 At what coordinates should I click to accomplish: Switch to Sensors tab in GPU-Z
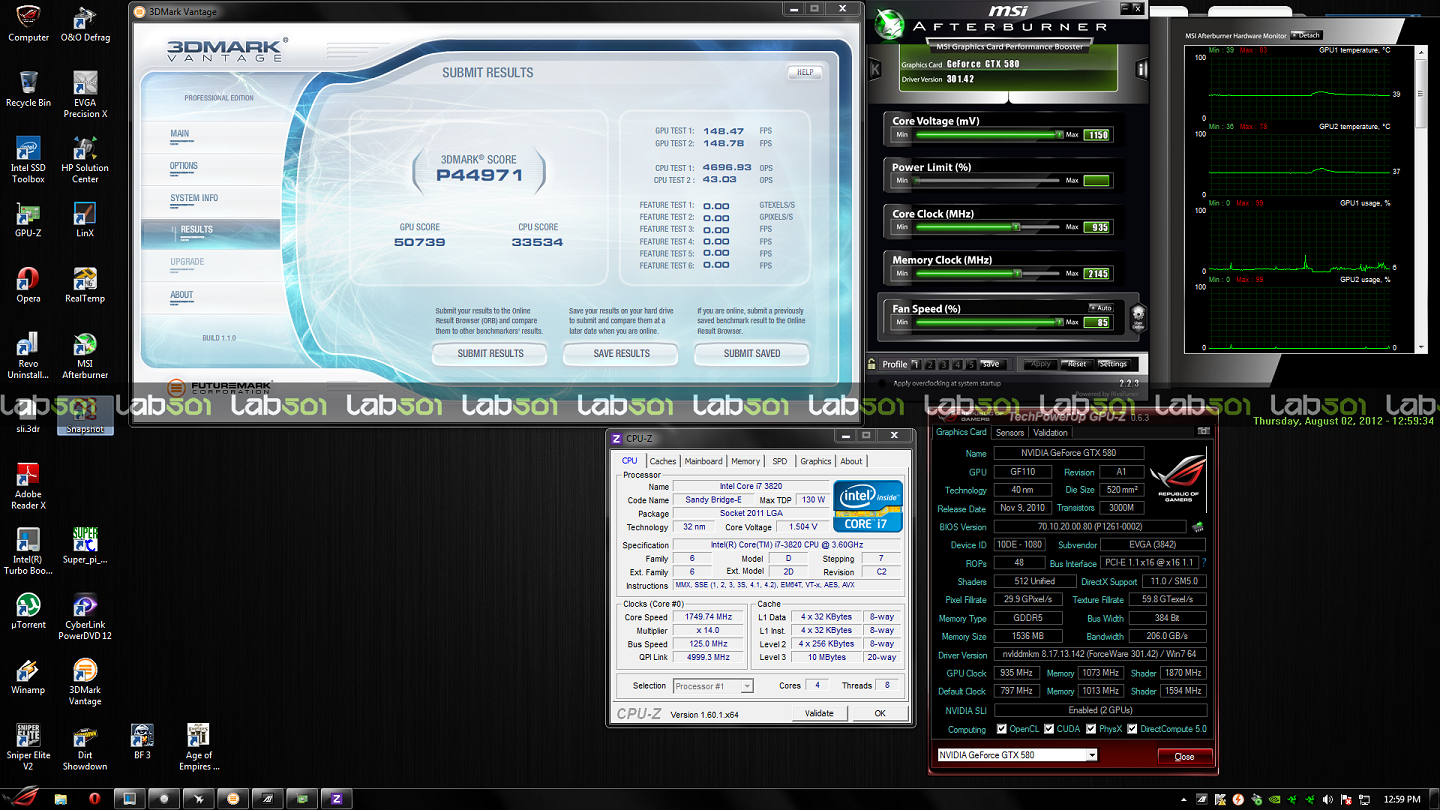tap(1010, 433)
